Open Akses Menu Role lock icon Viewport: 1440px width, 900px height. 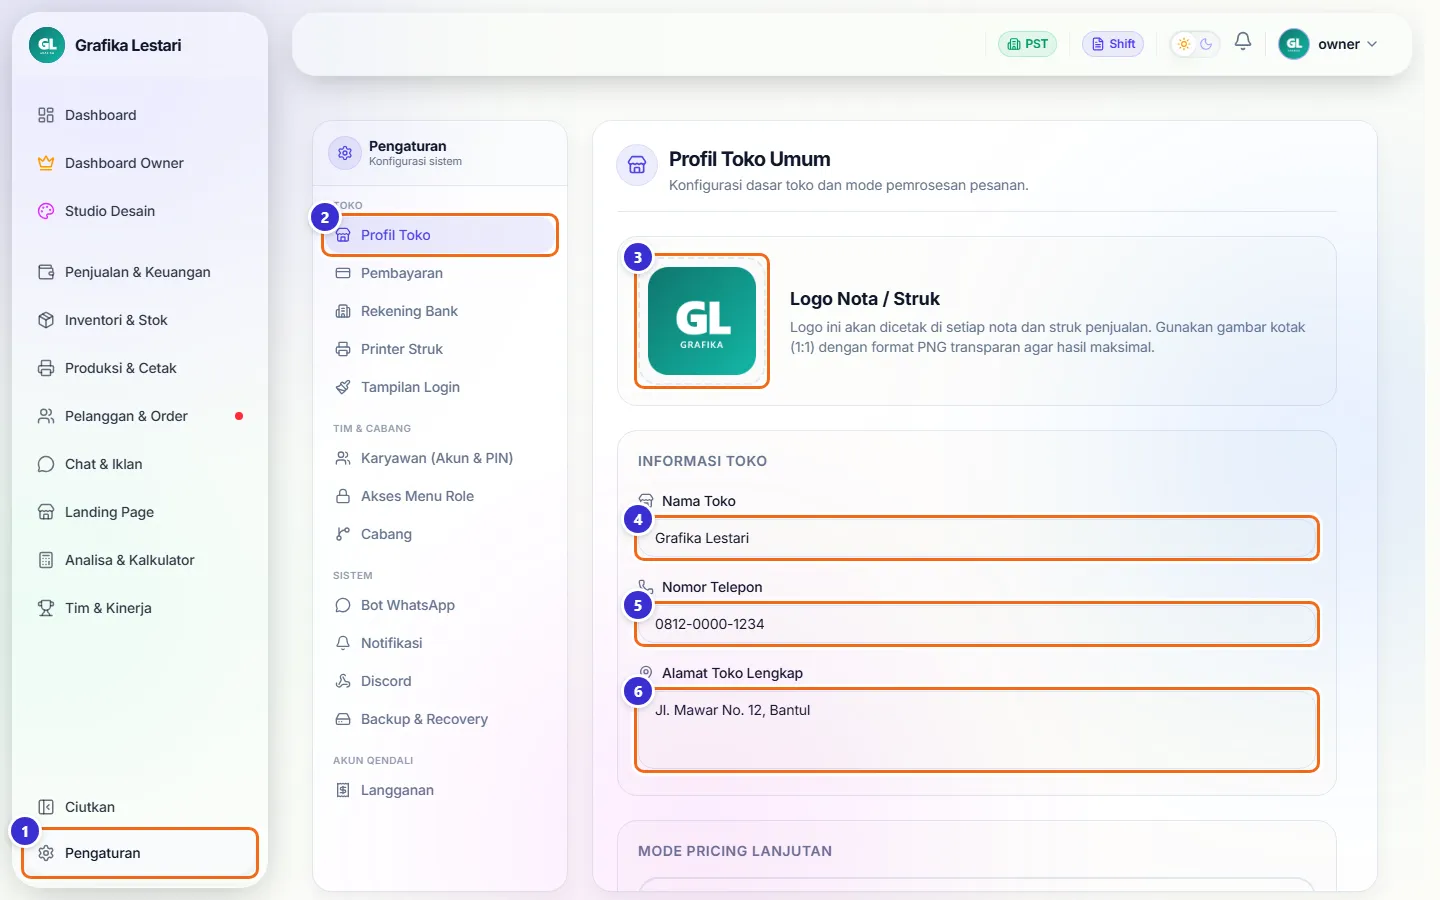[x=343, y=496]
